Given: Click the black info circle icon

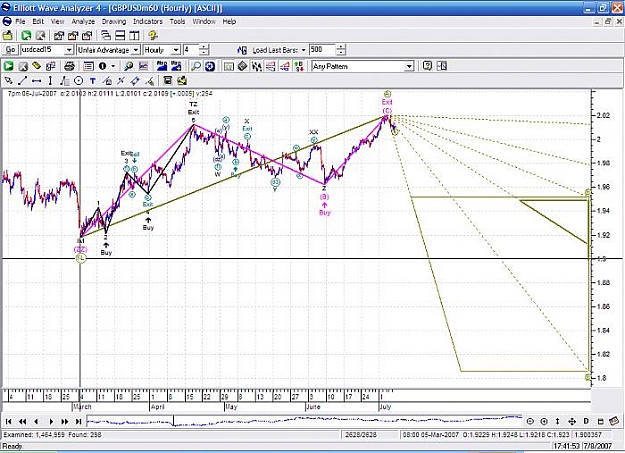Looking at the screenshot, I should [102, 66].
